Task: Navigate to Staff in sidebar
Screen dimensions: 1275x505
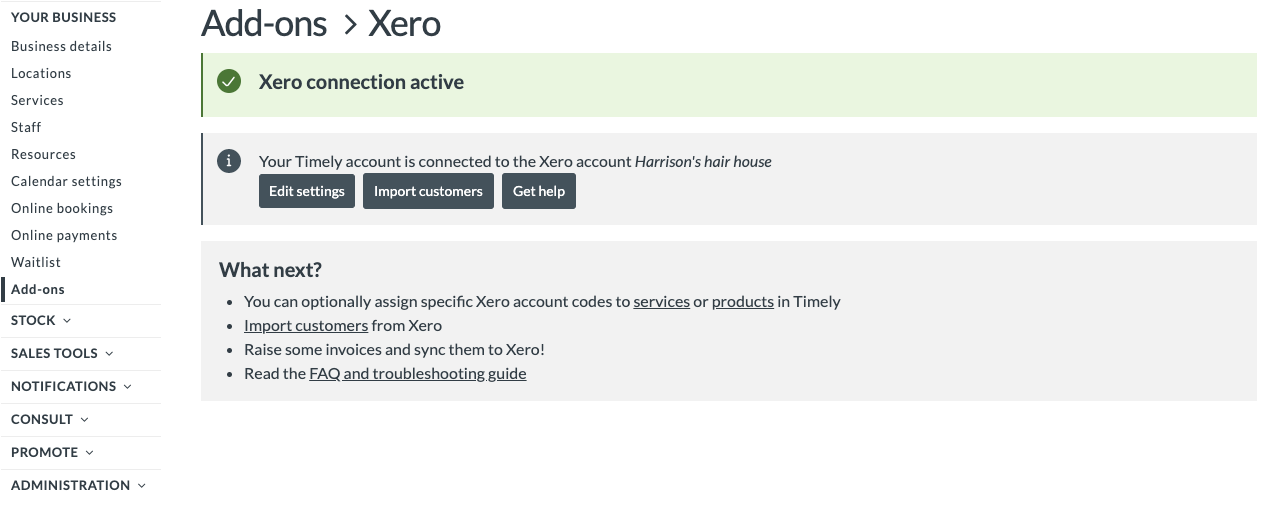Action: 26,128
